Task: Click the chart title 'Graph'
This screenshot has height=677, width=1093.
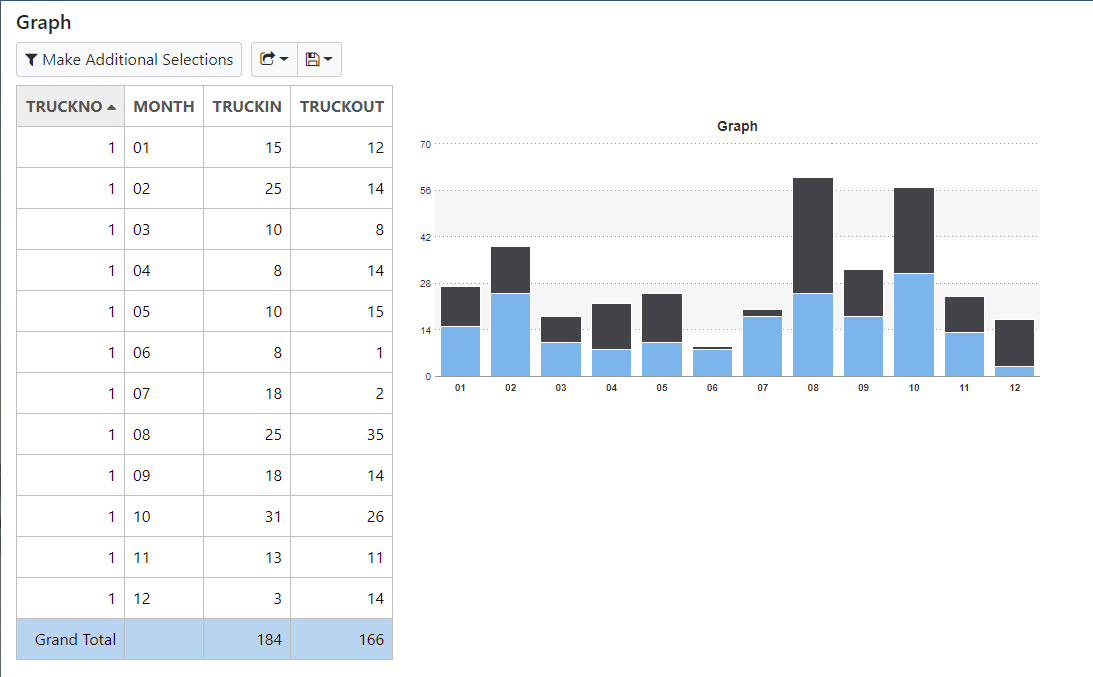Action: click(x=737, y=127)
